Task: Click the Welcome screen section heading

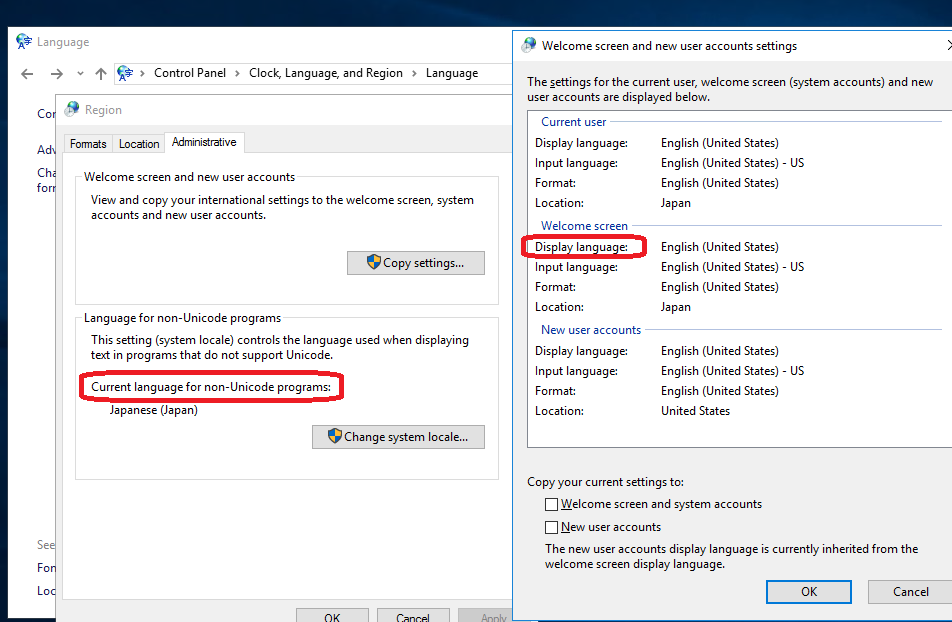Action: (584, 225)
